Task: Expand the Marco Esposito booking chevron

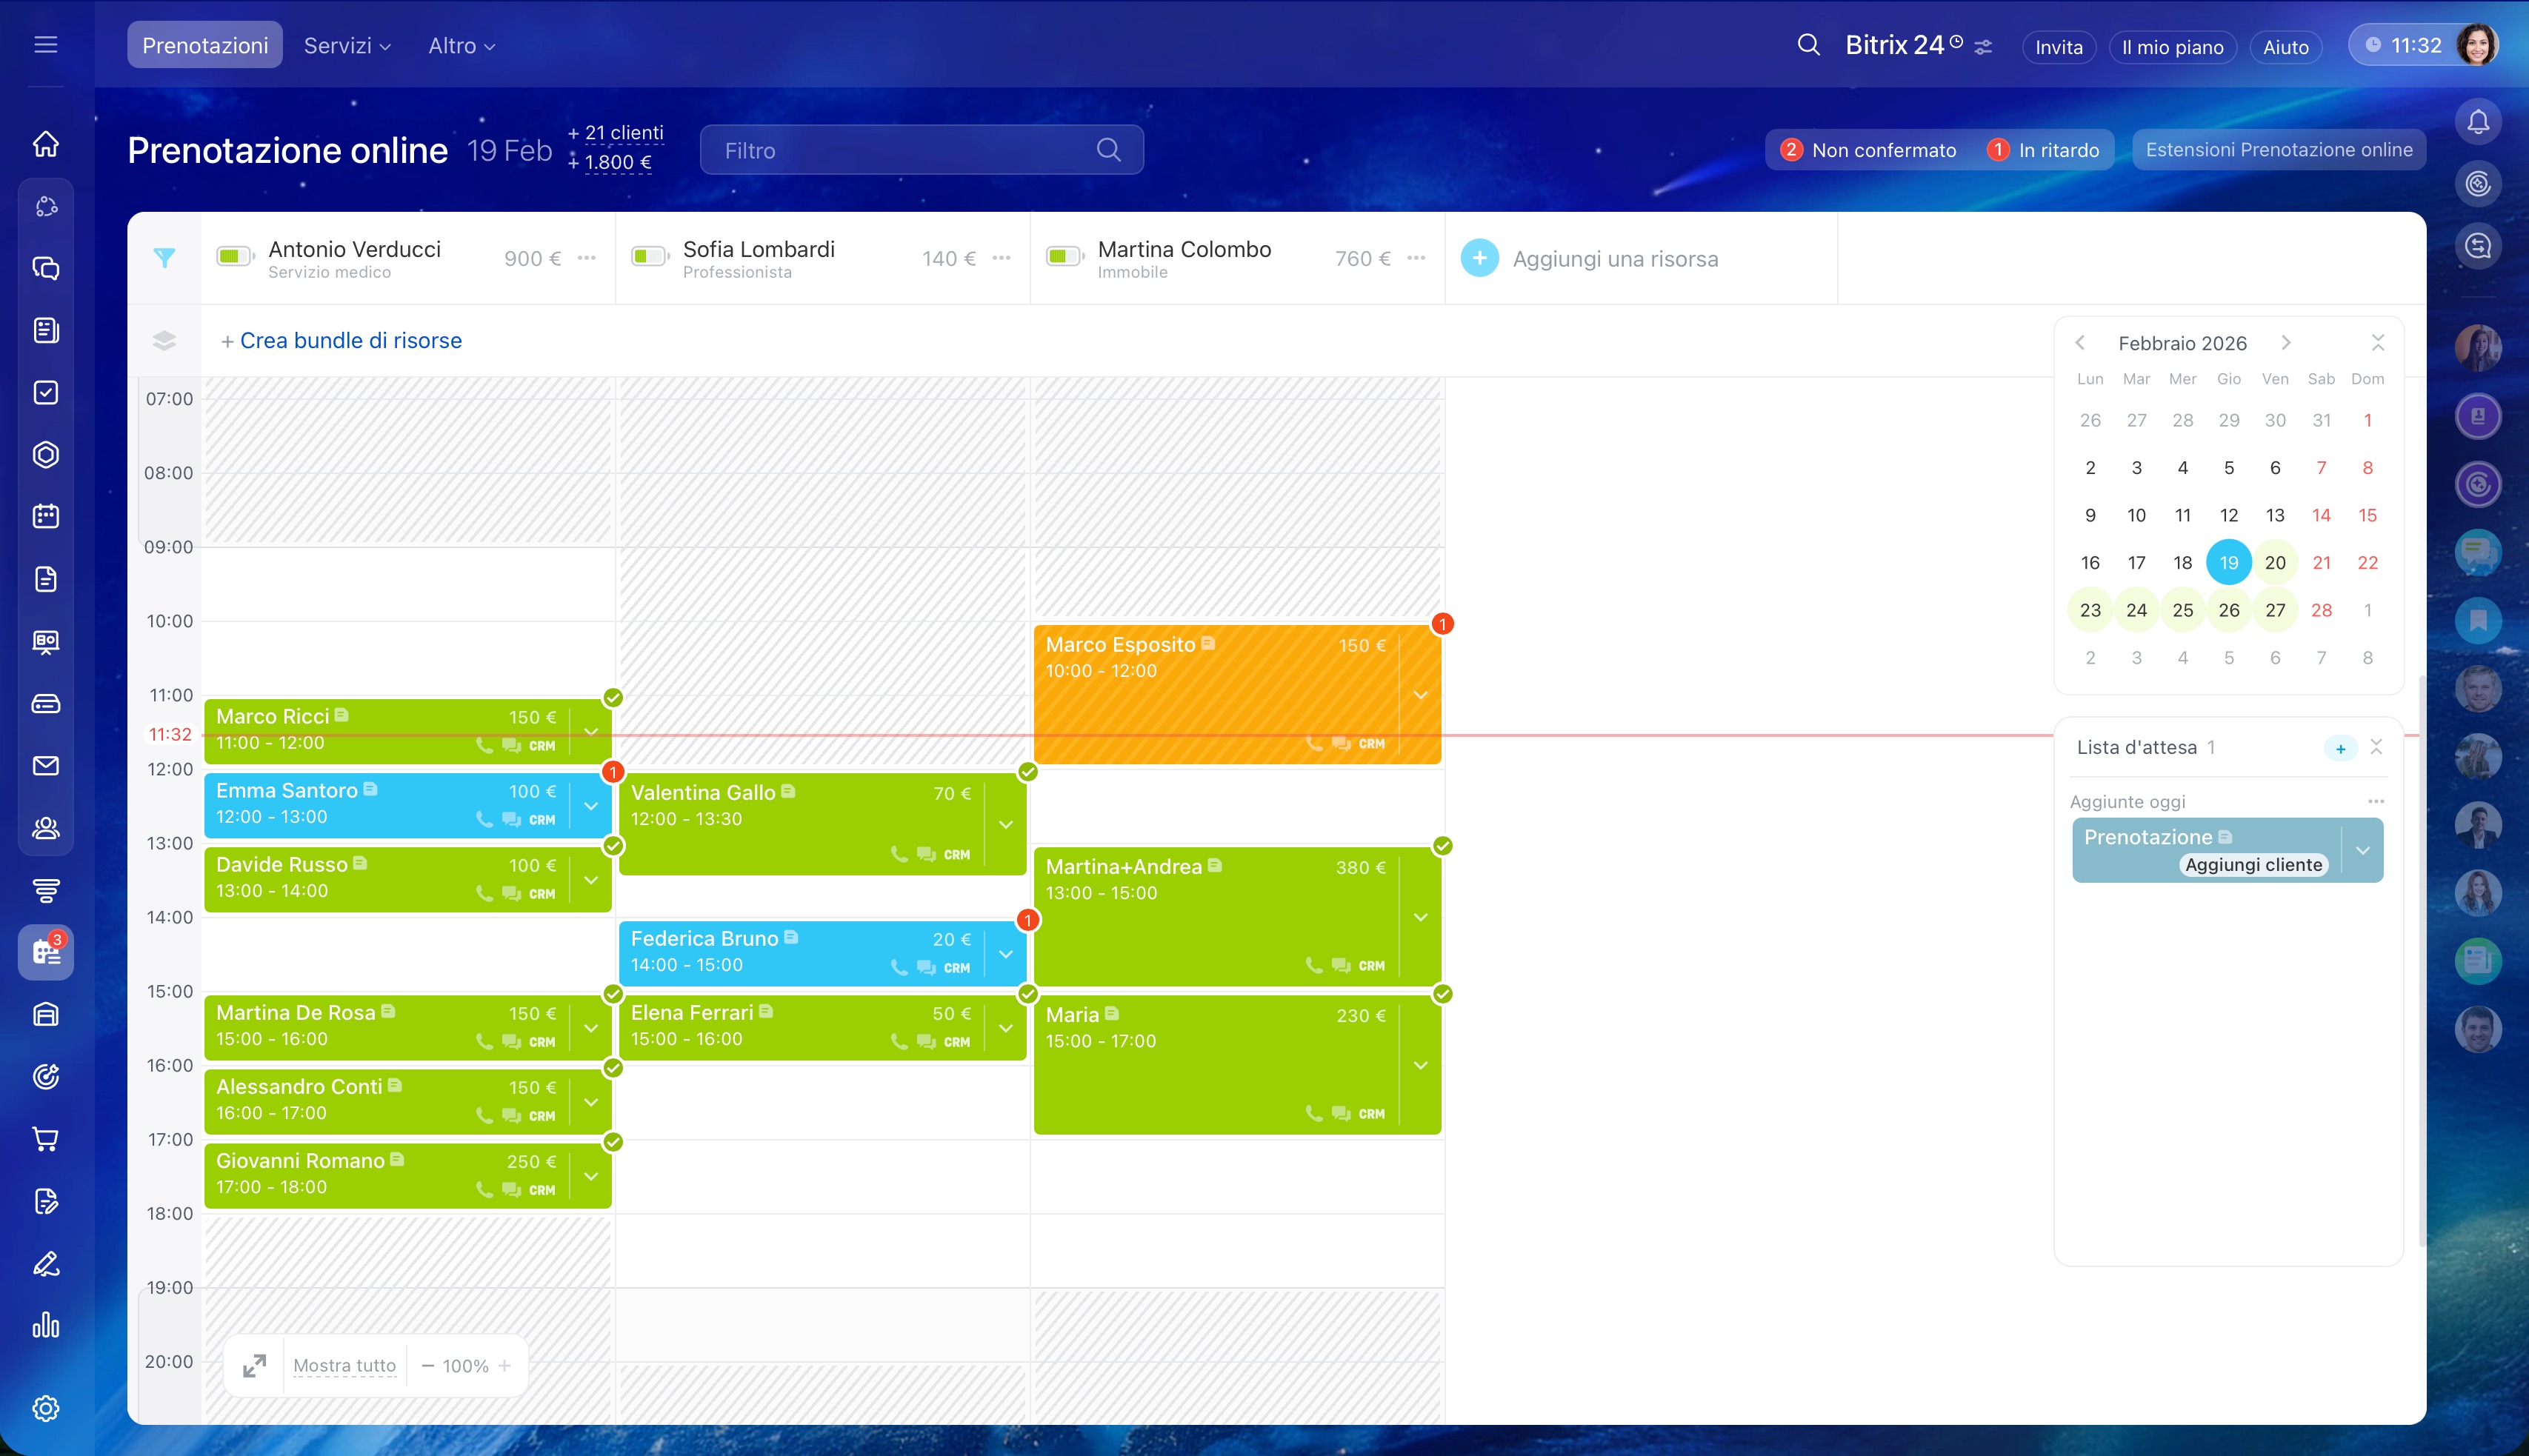Action: [x=1420, y=695]
